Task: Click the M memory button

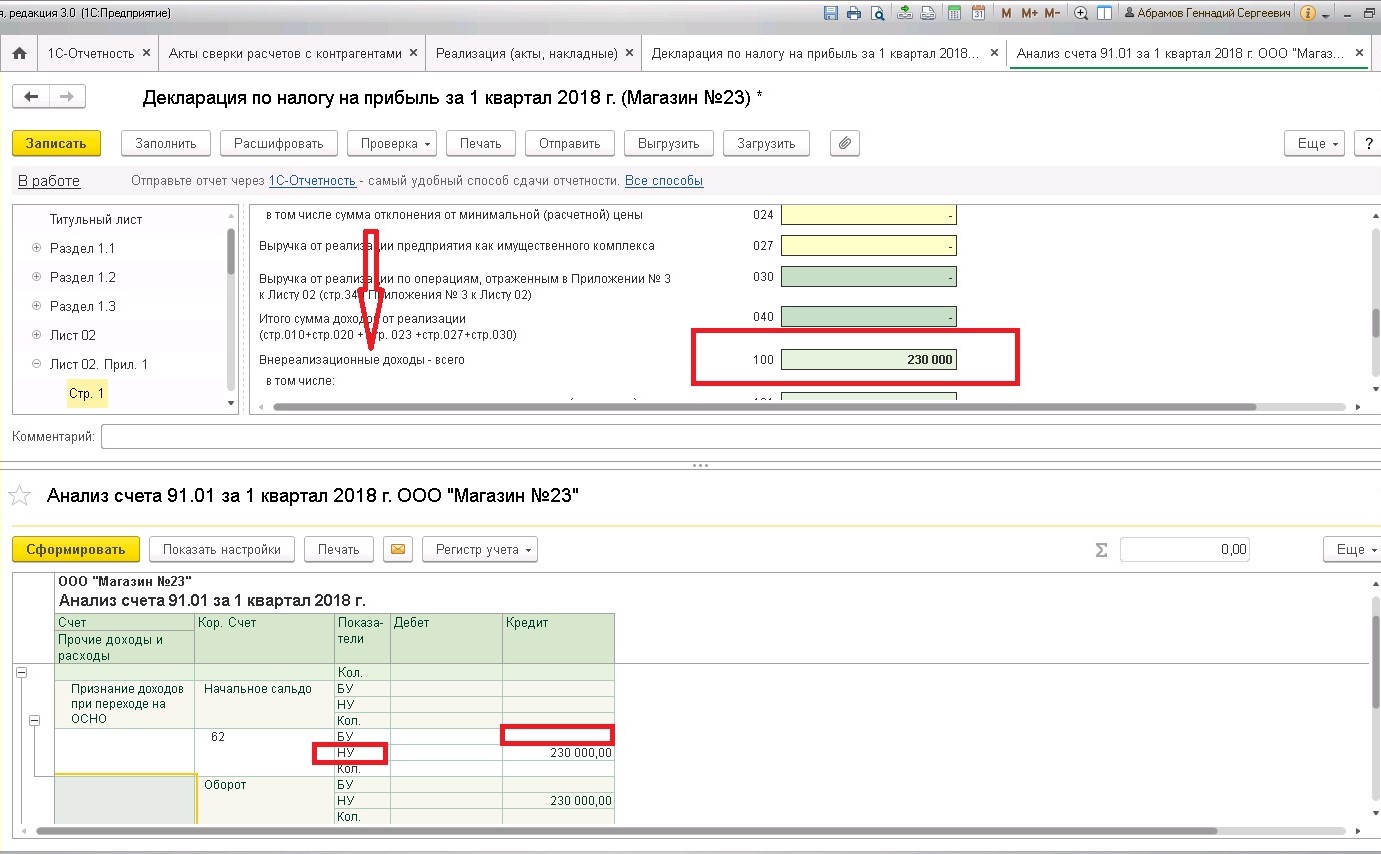Action: [1006, 14]
